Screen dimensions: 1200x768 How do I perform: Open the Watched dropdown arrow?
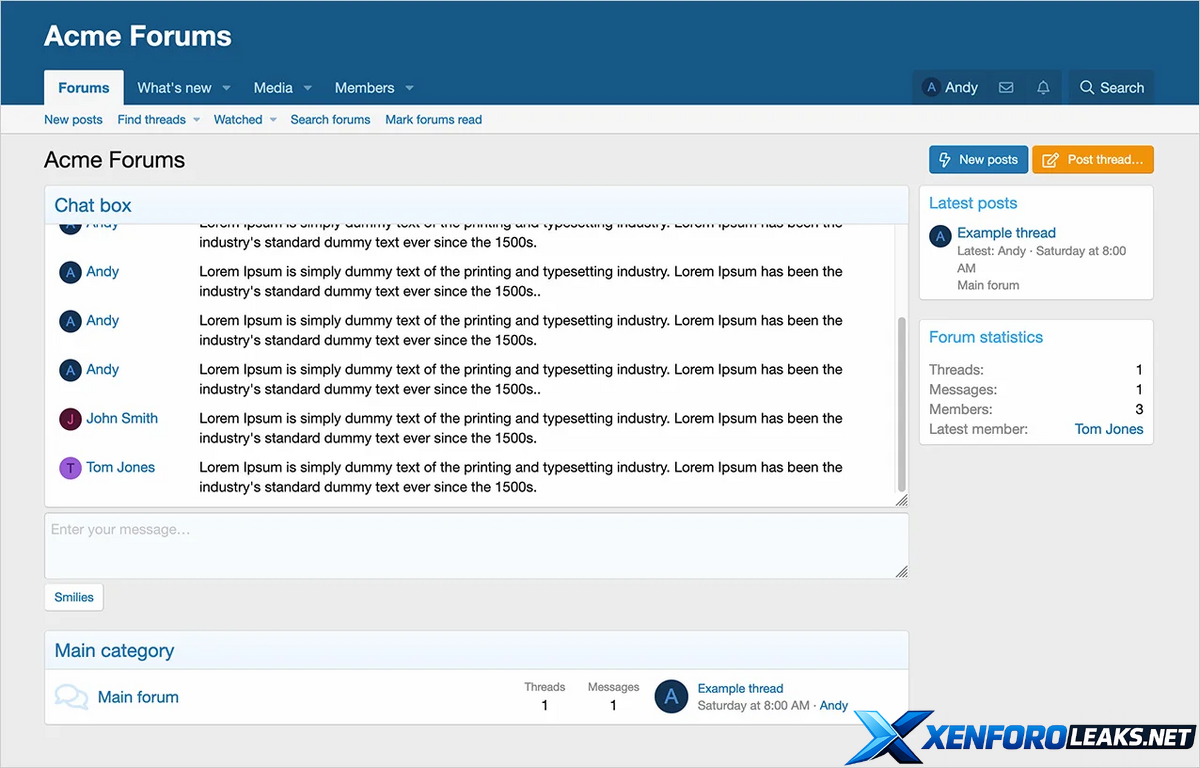tap(273, 120)
